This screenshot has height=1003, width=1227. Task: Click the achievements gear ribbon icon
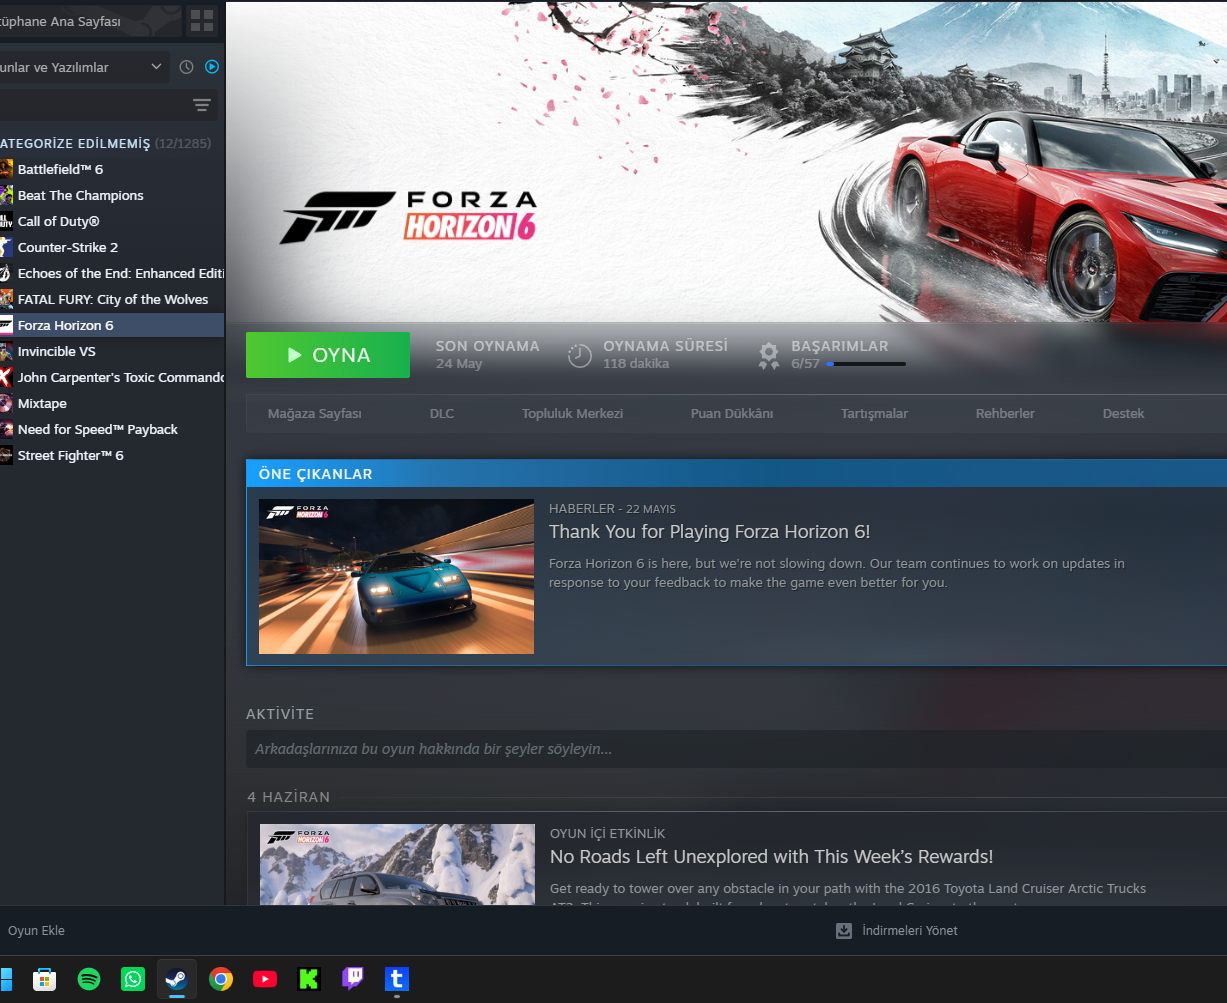pos(768,355)
